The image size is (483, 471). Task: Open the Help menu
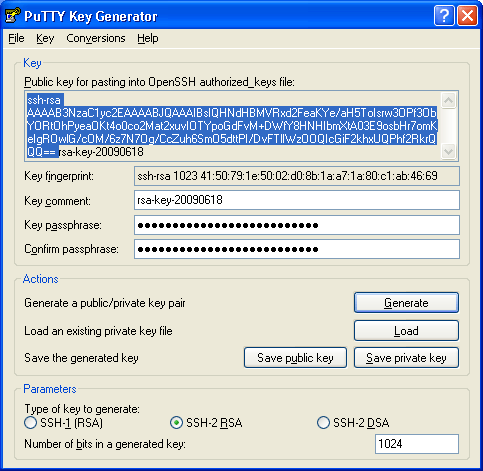pyautogui.click(x=148, y=38)
